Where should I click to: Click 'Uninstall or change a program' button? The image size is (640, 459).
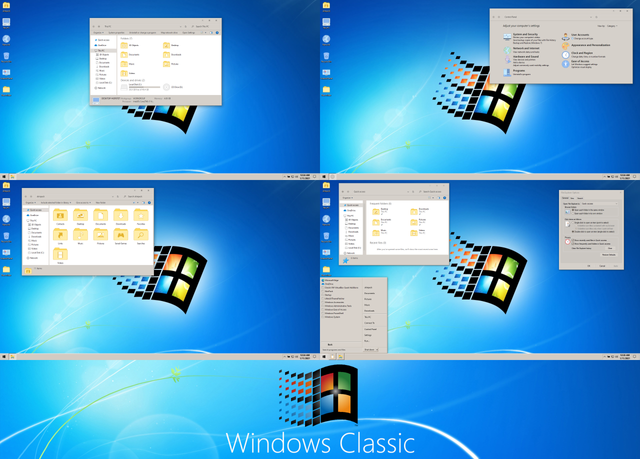[x=142, y=33]
